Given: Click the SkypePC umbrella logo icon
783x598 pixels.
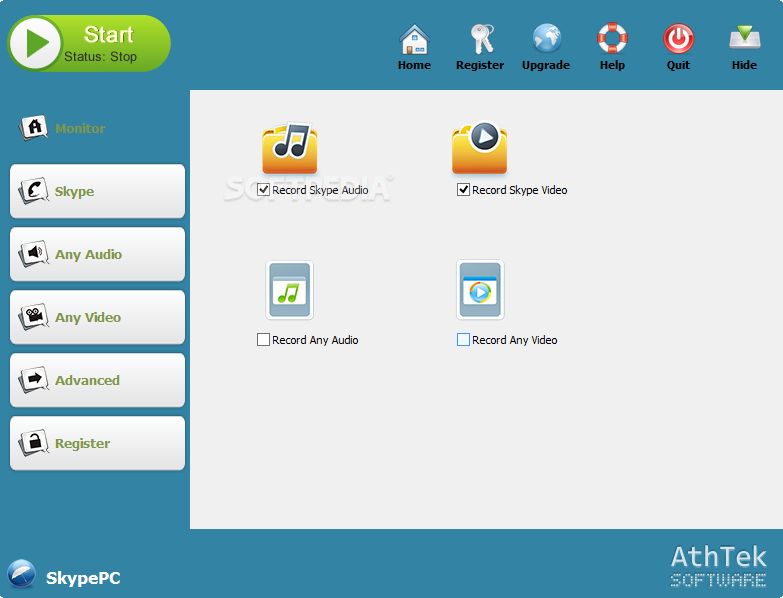Looking at the screenshot, I should click(x=21, y=574).
